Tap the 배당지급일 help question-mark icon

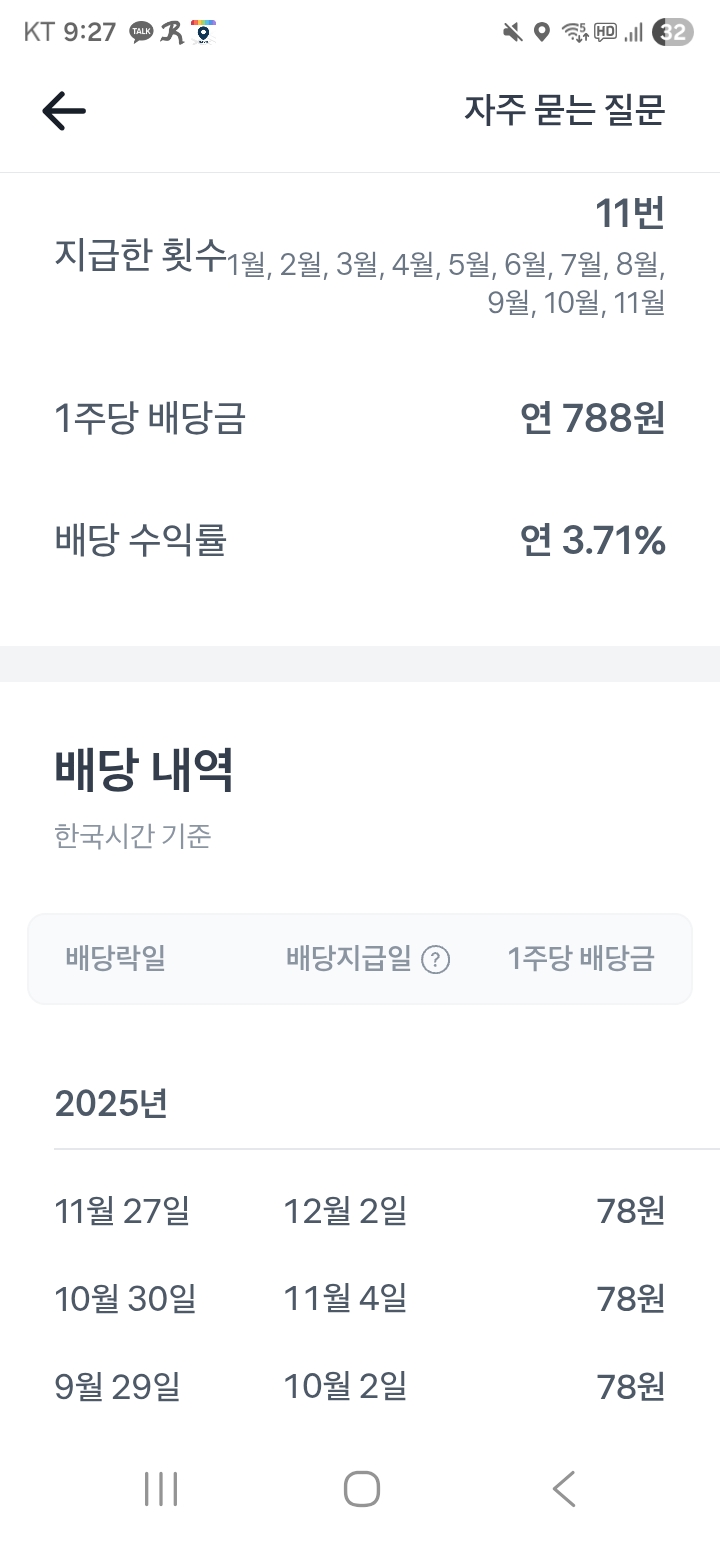[435, 960]
